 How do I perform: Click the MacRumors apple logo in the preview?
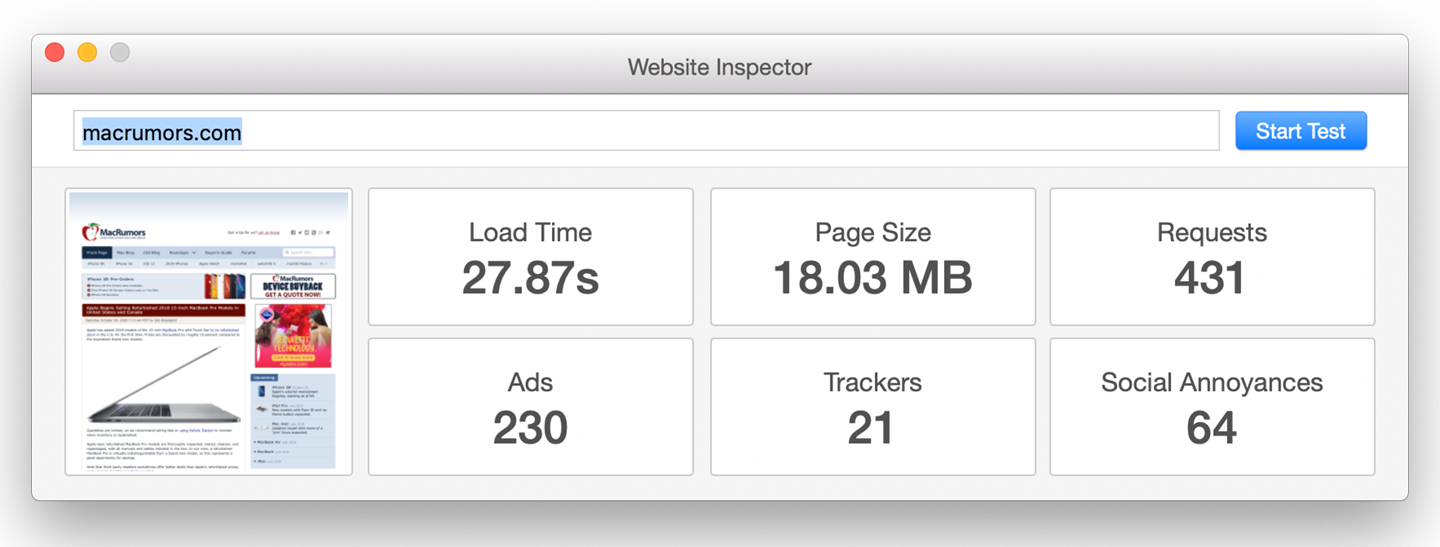pos(90,233)
